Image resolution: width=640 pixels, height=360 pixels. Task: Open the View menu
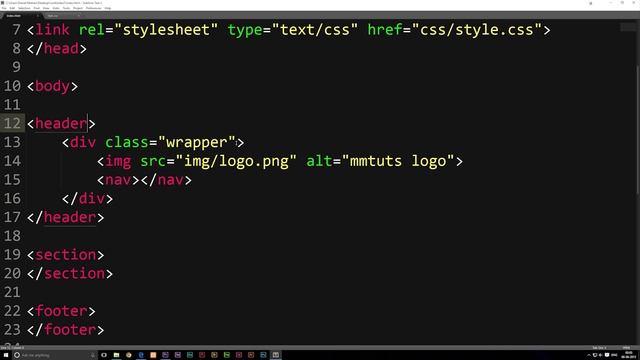point(46,8)
